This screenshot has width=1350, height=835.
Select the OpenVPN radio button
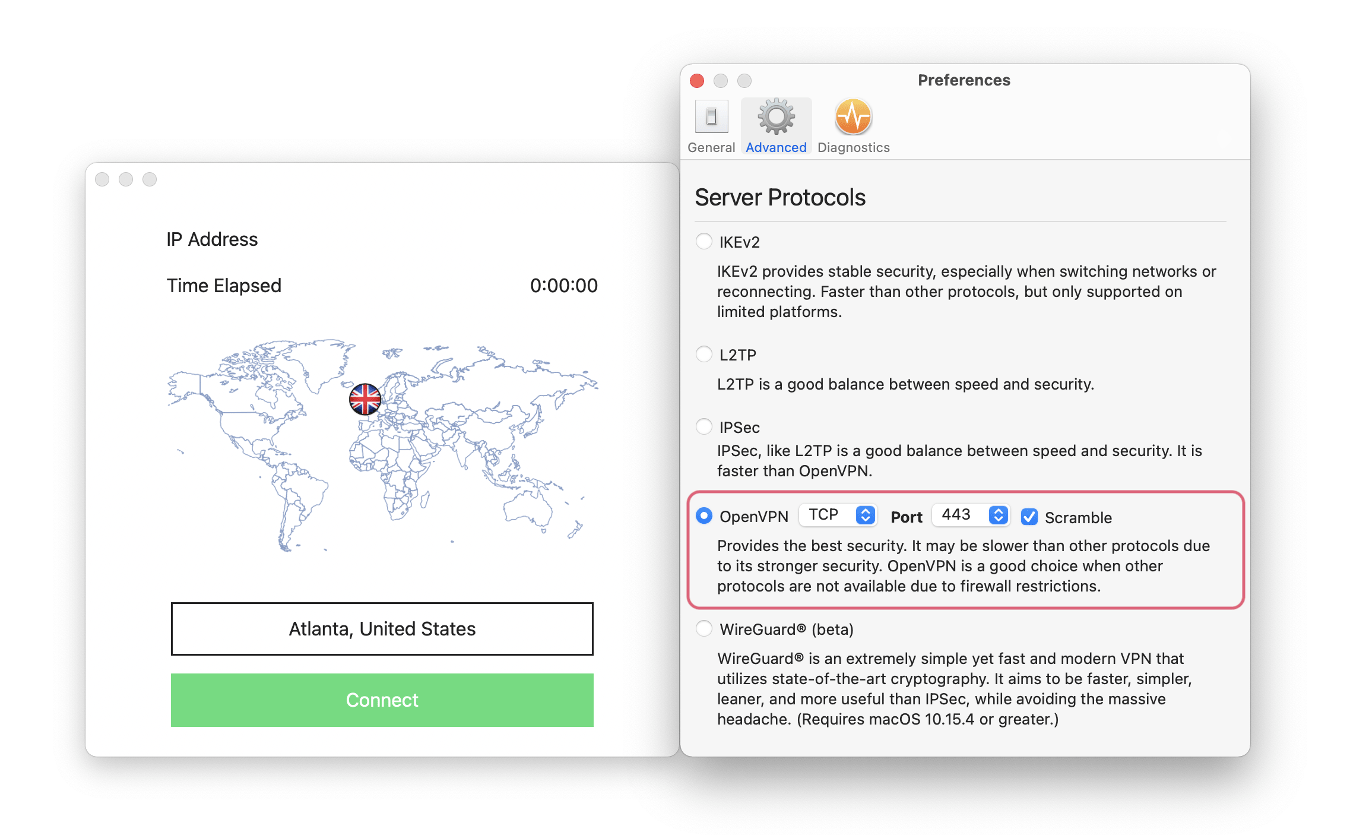coord(703,516)
